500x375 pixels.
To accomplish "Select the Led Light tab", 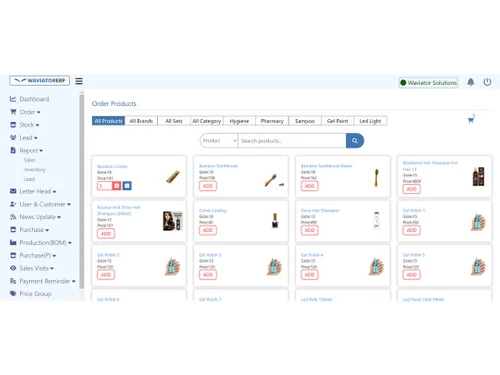I will click(370, 121).
